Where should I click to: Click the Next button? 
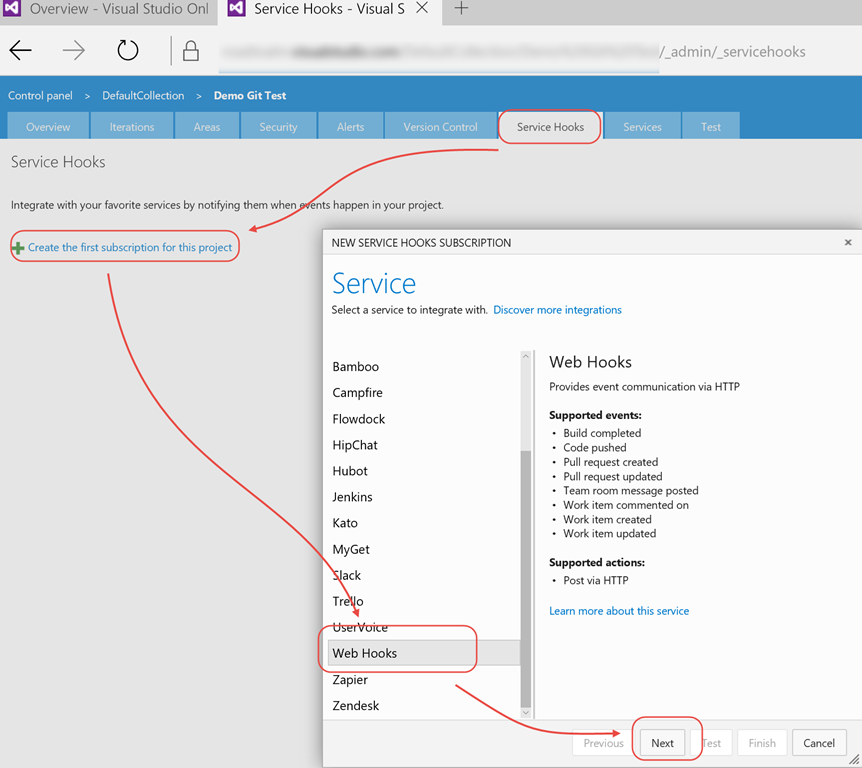[662, 743]
